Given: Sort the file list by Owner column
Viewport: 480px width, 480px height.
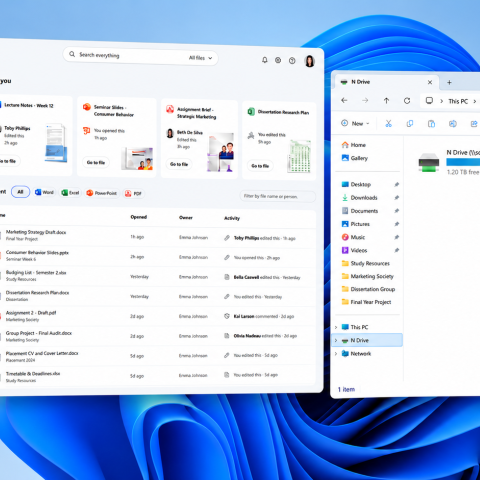Looking at the screenshot, I should (186, 218).
